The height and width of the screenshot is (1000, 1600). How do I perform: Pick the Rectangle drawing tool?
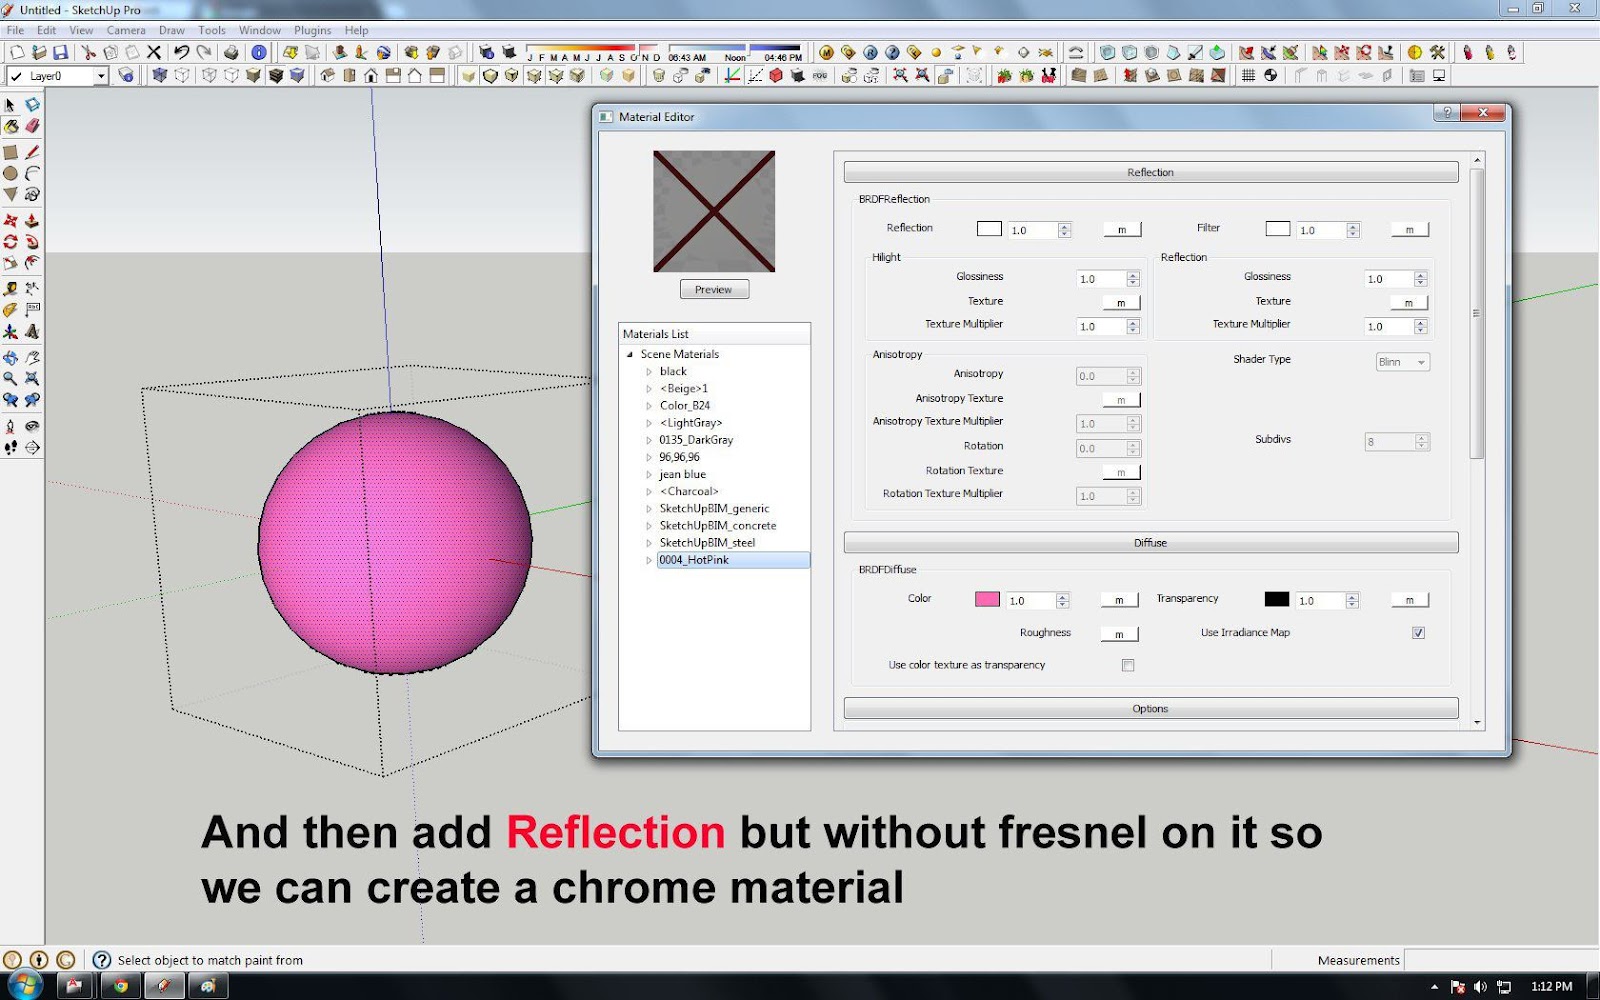(x=10, y=152)
